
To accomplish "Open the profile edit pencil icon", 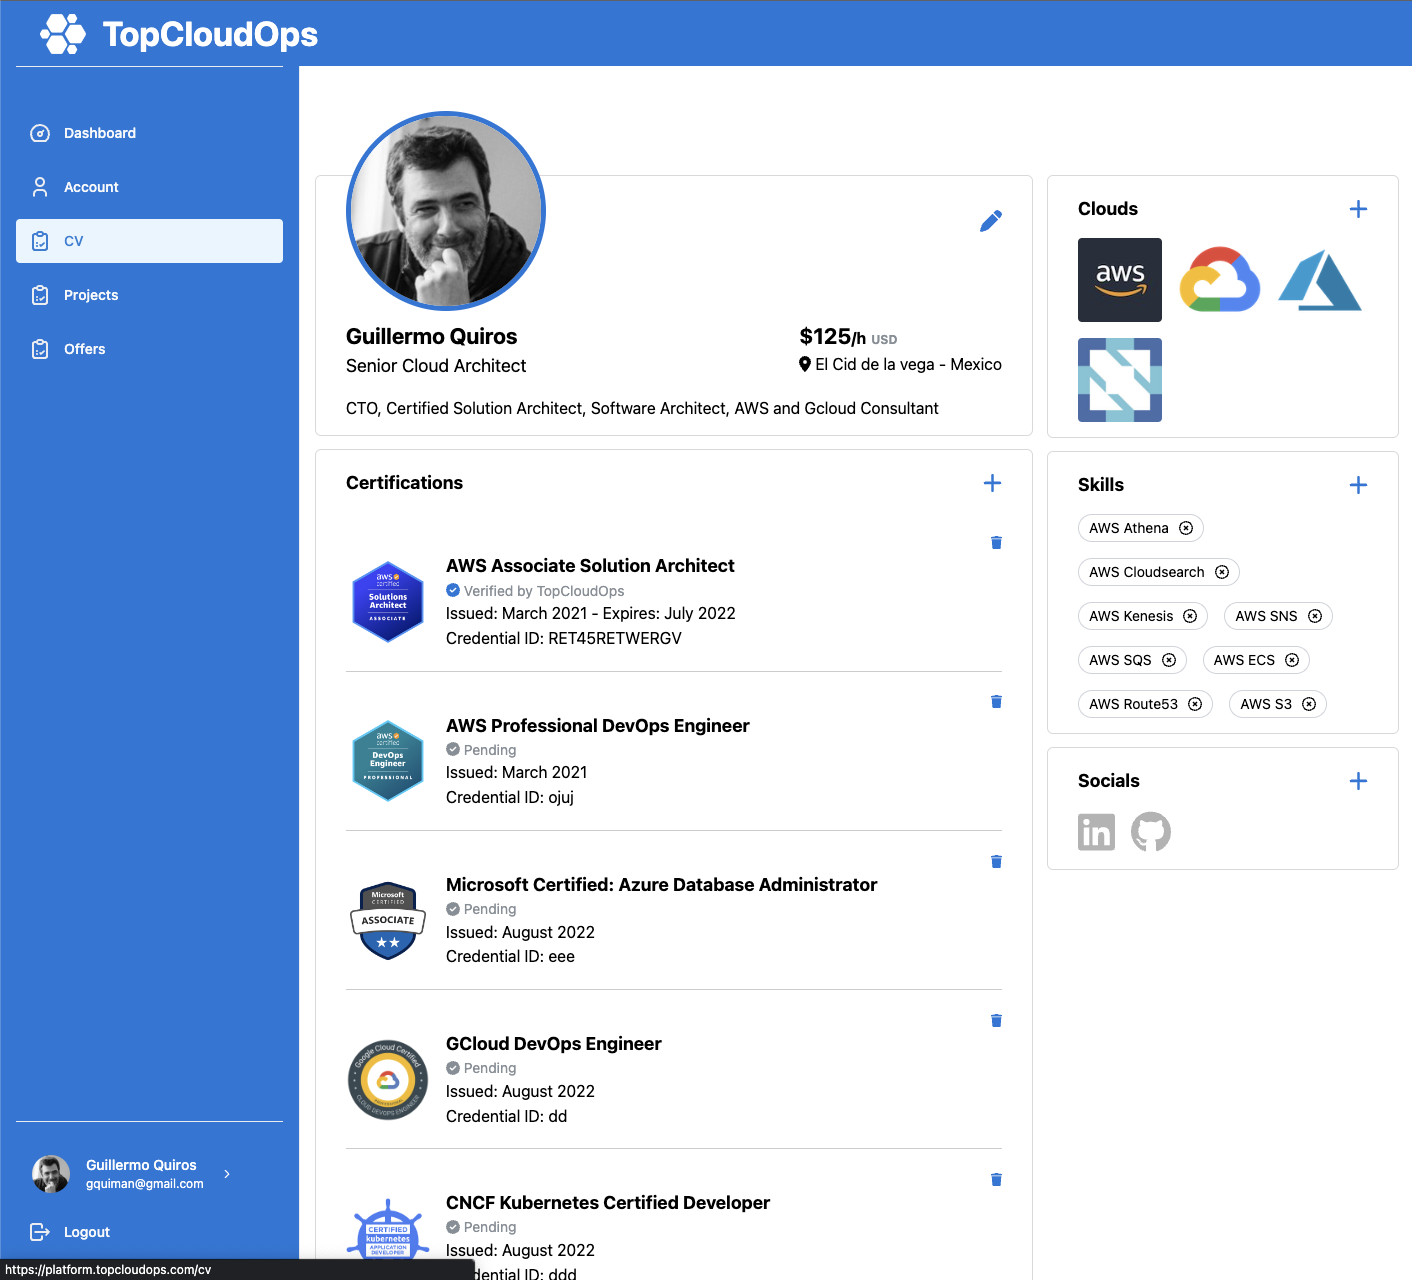I will [991, 220].
